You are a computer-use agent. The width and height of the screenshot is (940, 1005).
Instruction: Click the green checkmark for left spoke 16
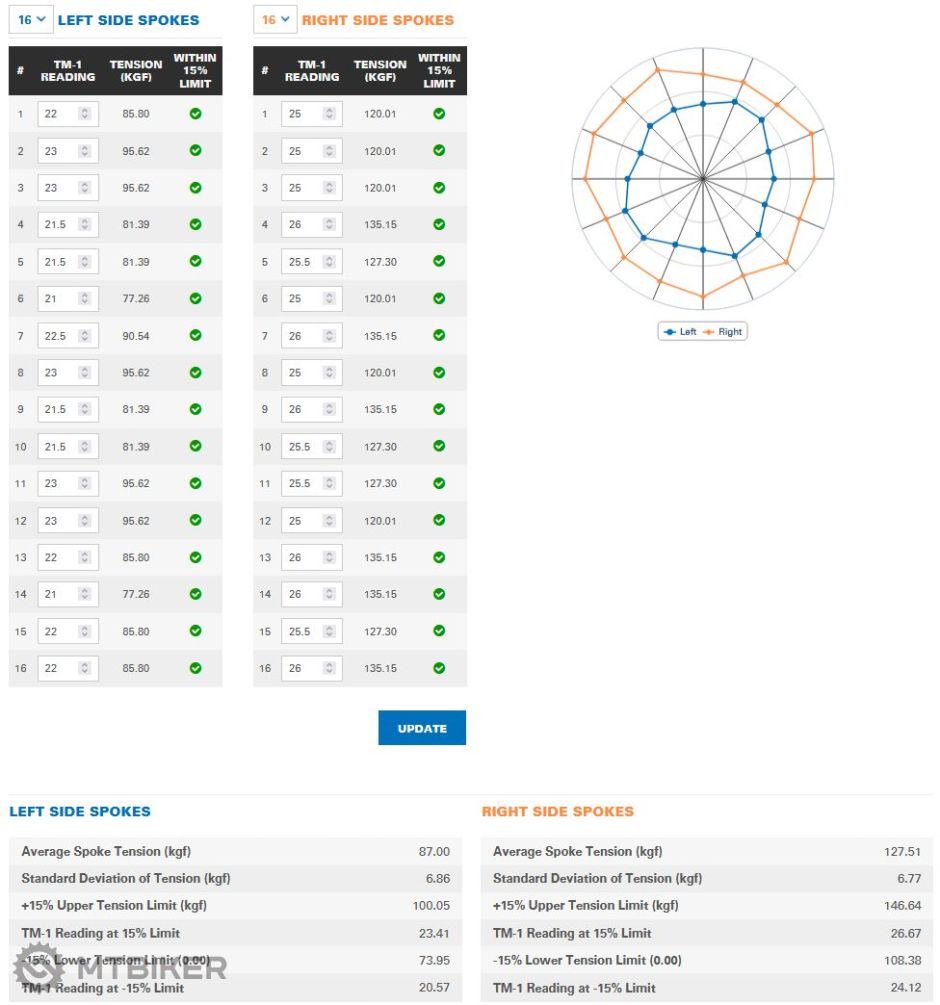[195, 668]
